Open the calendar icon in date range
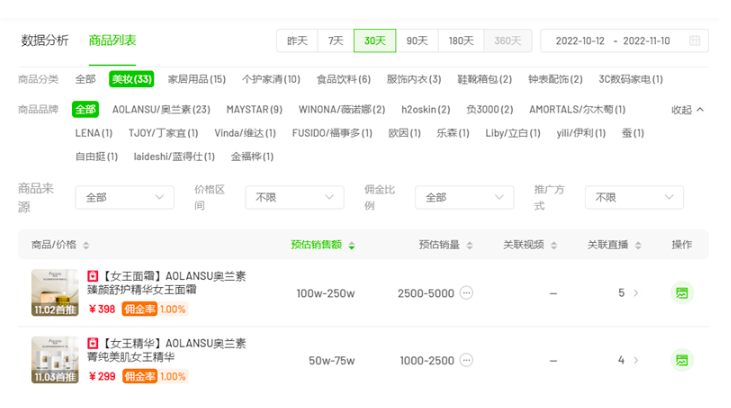The height and width of the screenshot is (408, 731). (696, 41)
